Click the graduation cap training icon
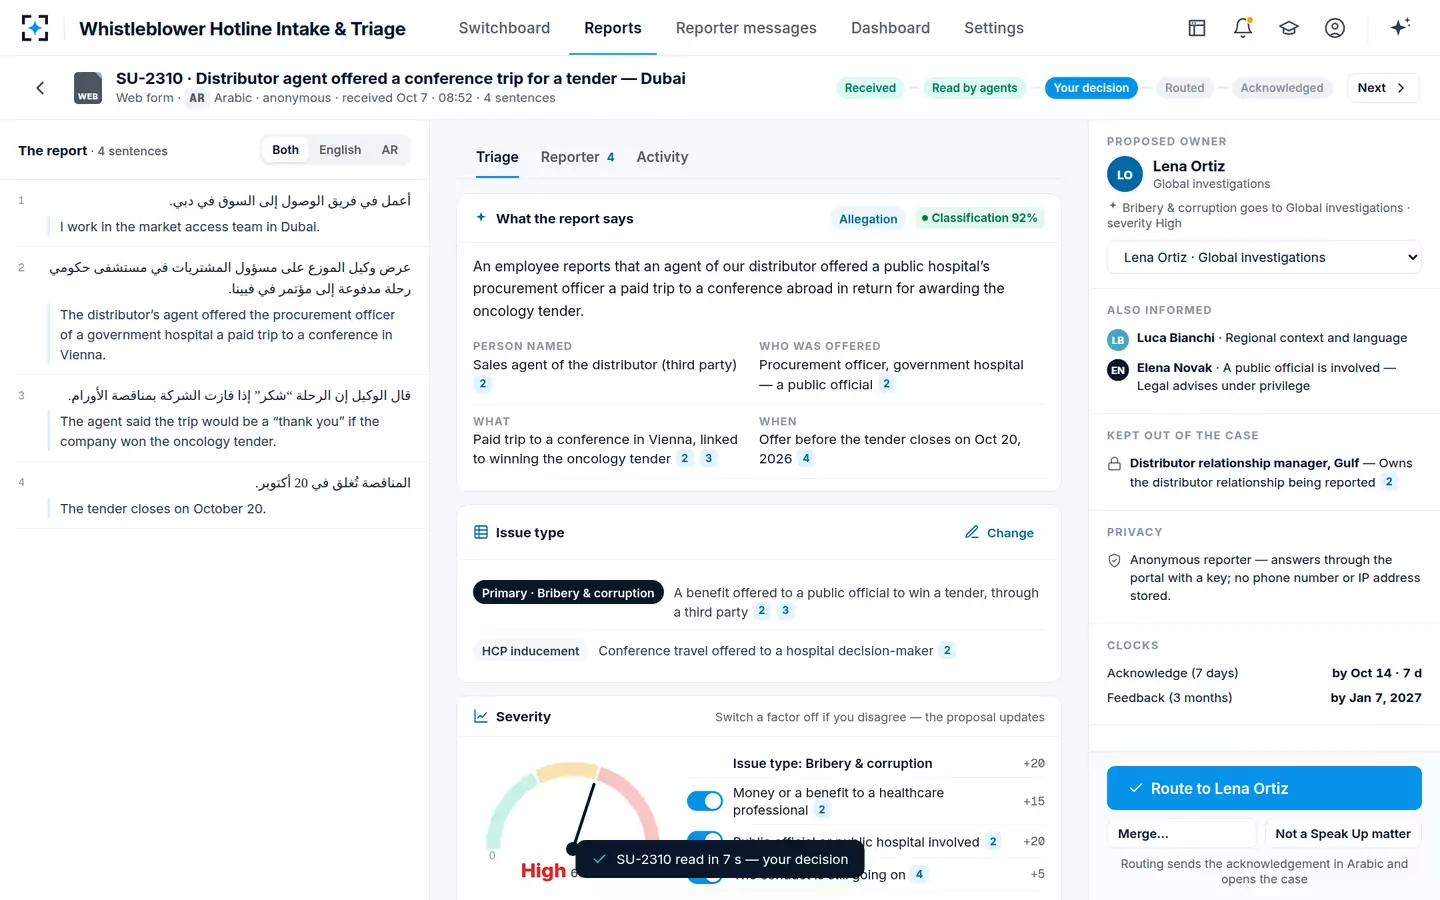This screenshot has width=1440, height=900. 1289,28
